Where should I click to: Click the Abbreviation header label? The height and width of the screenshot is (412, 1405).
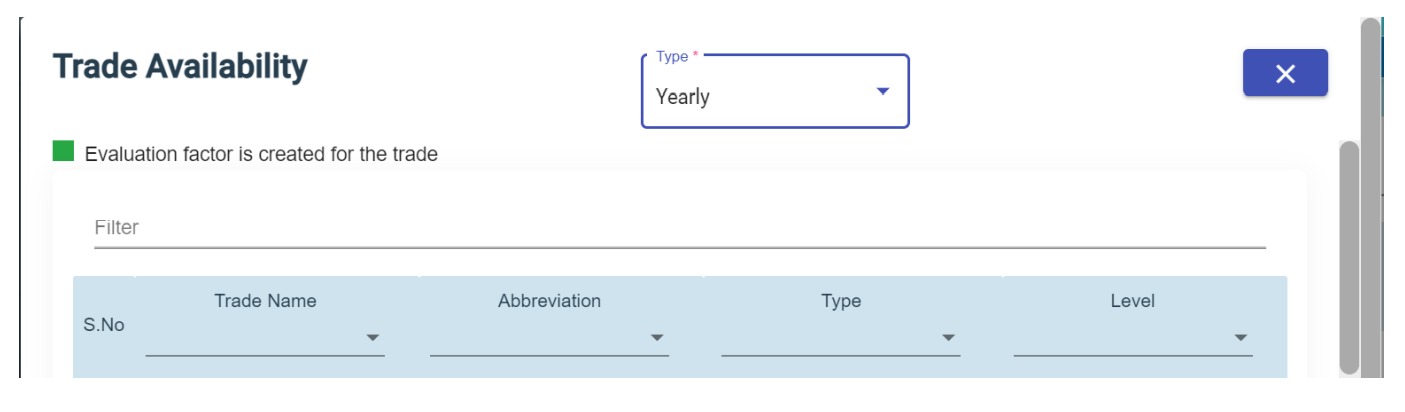tap(549, 301)
